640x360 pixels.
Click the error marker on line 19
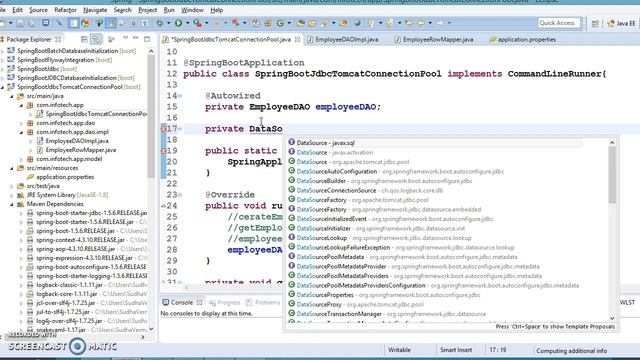(x=163, y=151)
